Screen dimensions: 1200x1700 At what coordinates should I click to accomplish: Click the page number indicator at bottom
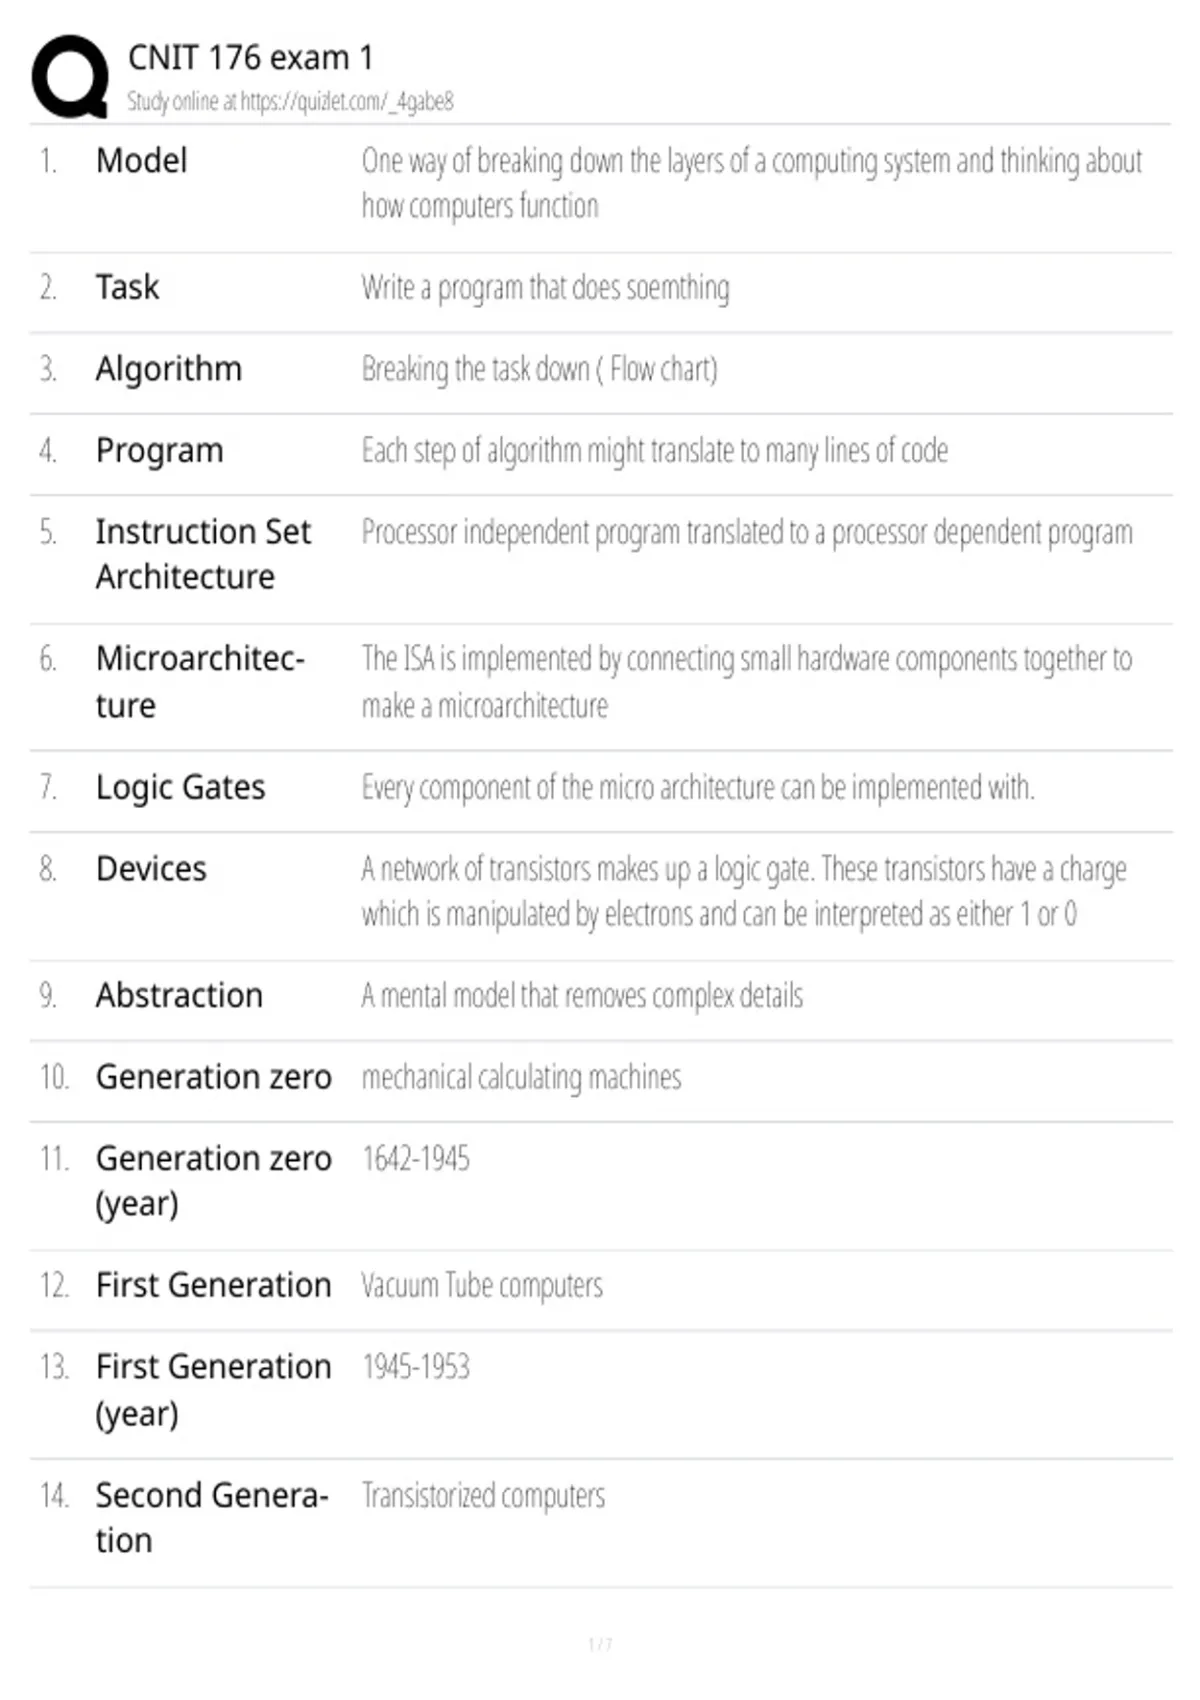click(x=600, y=1644)
